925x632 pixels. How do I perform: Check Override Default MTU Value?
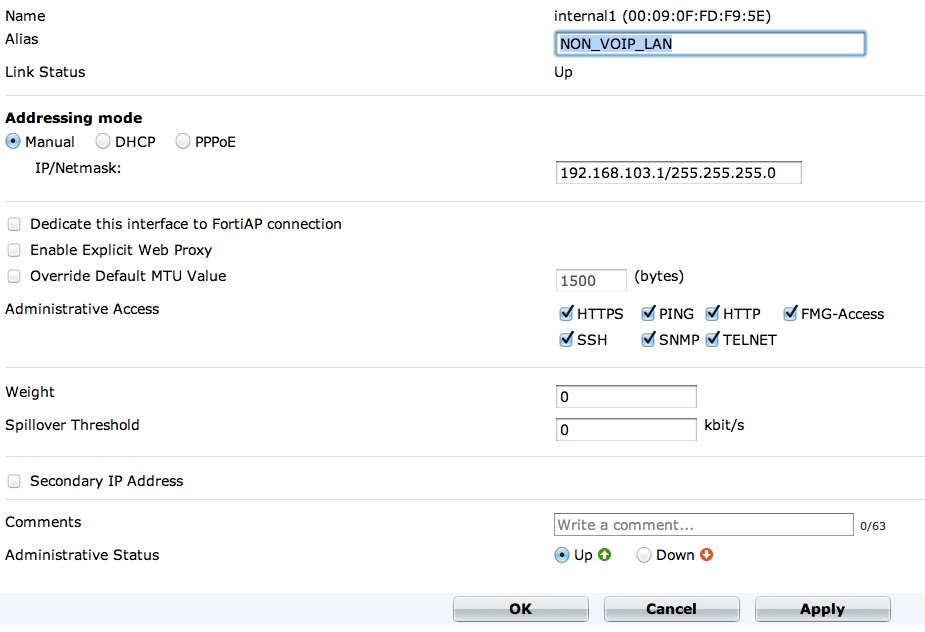coord(14,276)
